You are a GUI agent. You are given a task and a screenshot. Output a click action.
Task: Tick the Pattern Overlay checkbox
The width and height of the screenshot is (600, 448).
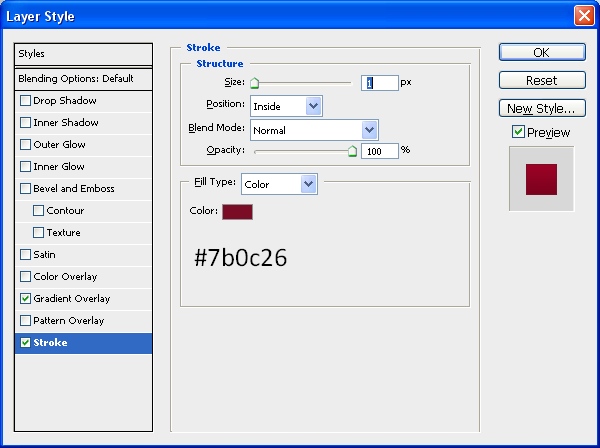click(25, 321)
